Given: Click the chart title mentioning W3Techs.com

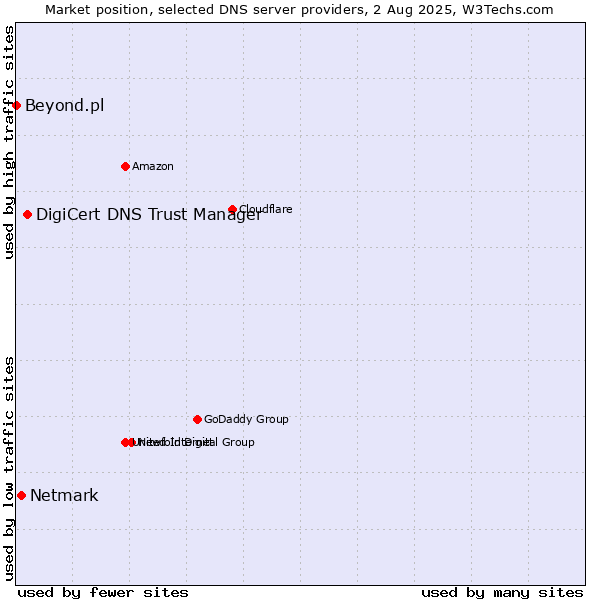Looking at the screenshot, I should [299, 10].
